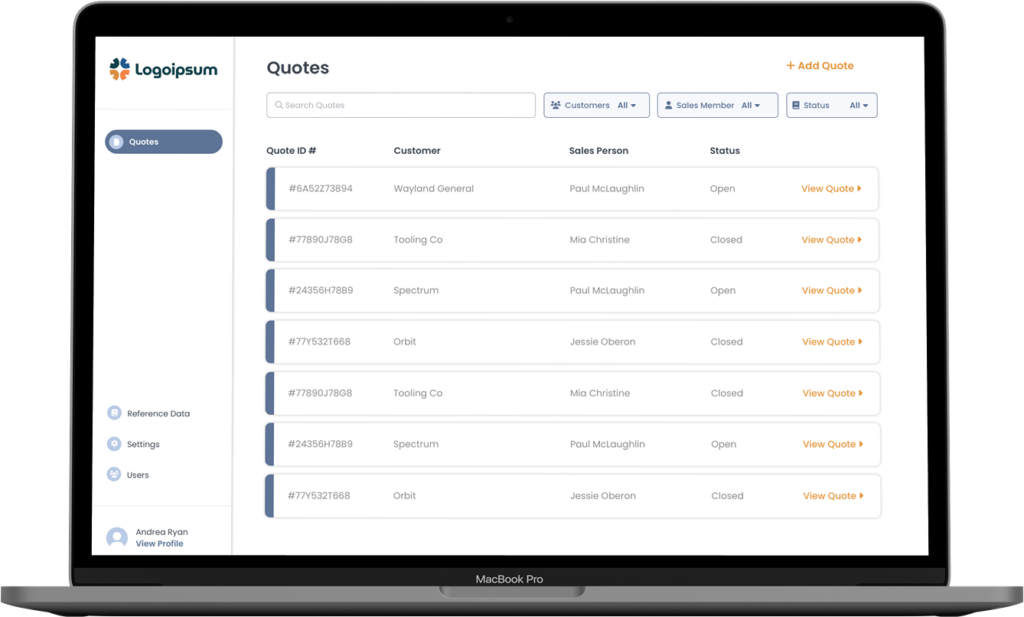Screen dimensions: 1024x617
Task: Click the Status filter book icon
Action: point(796,105)
